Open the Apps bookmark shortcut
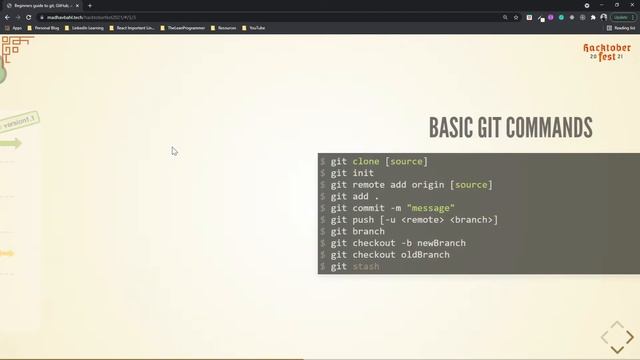640x360 pixels. pos(13,28)
